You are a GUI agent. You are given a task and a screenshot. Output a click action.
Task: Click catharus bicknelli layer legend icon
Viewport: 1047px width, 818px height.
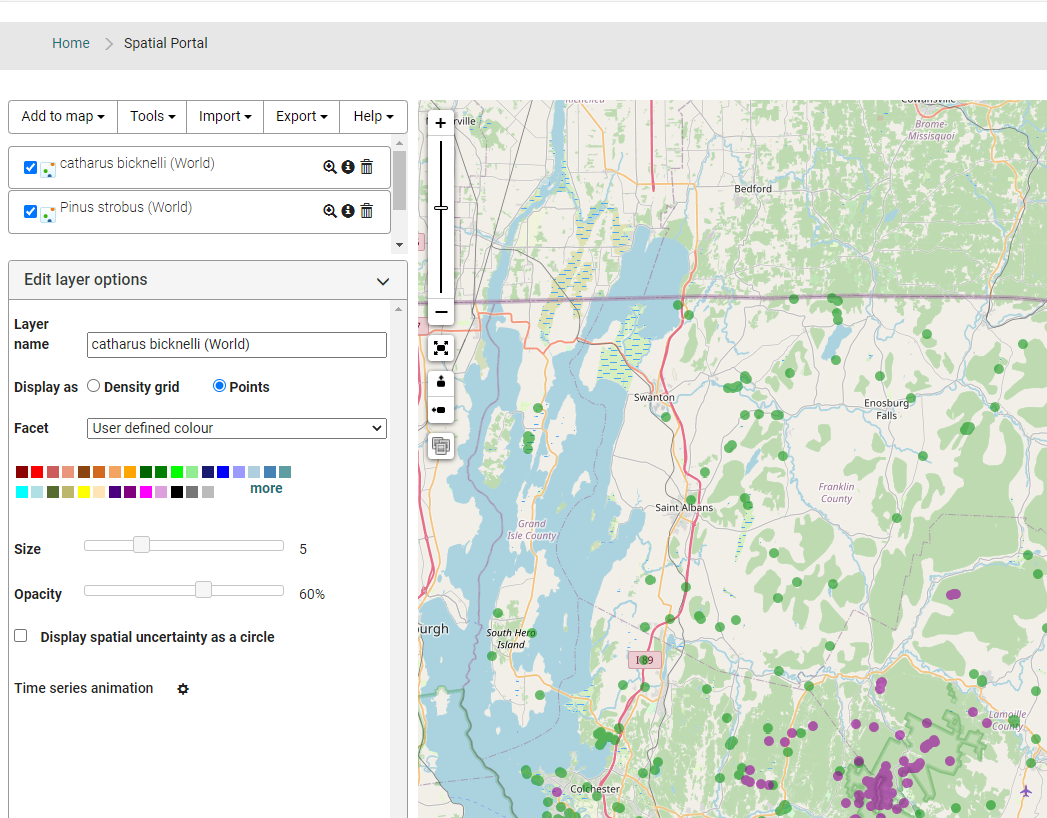coord(47,170)
